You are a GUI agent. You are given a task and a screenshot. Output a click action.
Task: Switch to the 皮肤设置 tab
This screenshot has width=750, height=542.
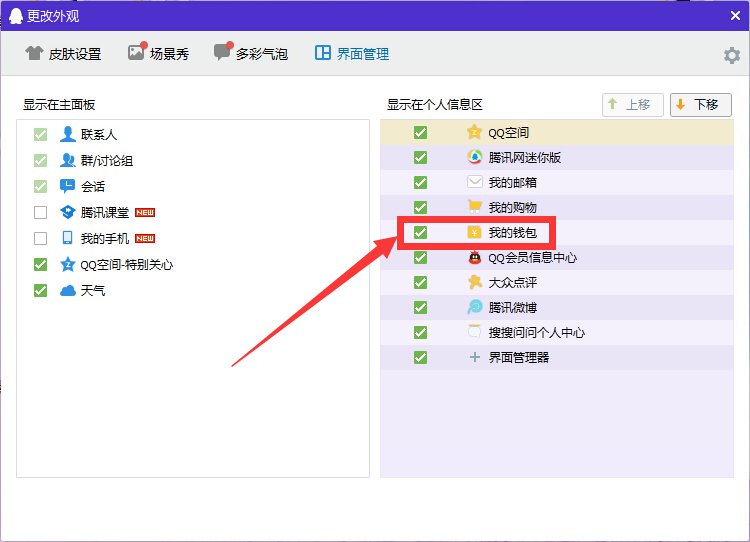pos(63,54)
